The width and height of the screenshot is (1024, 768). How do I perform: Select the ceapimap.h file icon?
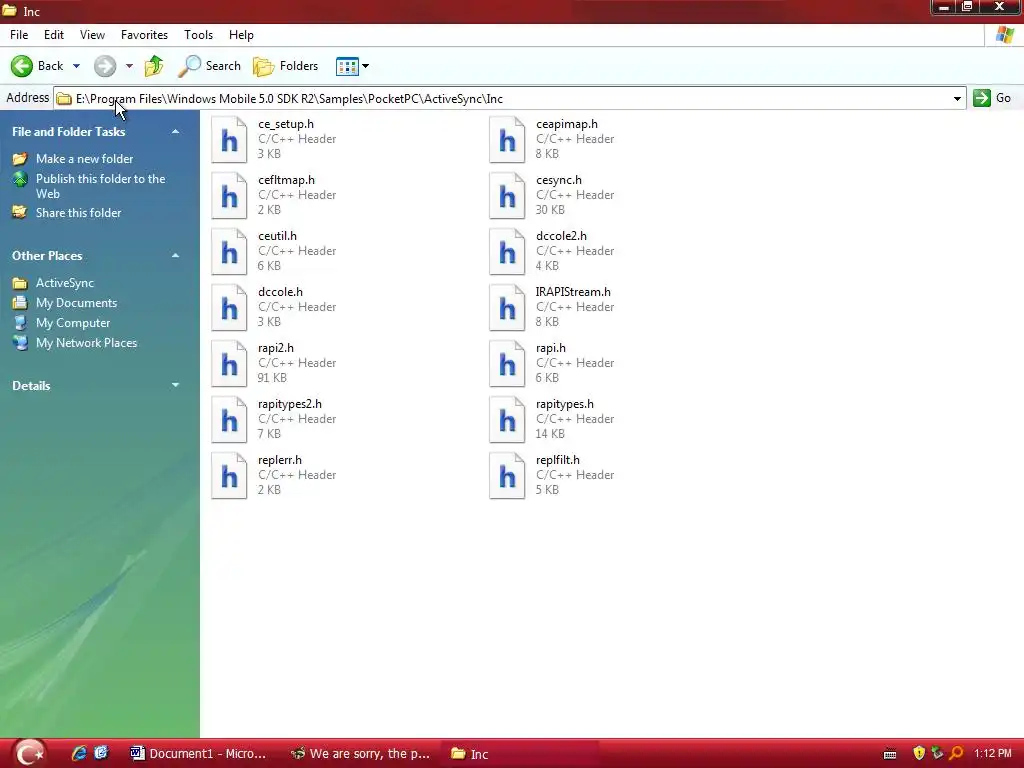pyautogui.click(x=507, y=140)
